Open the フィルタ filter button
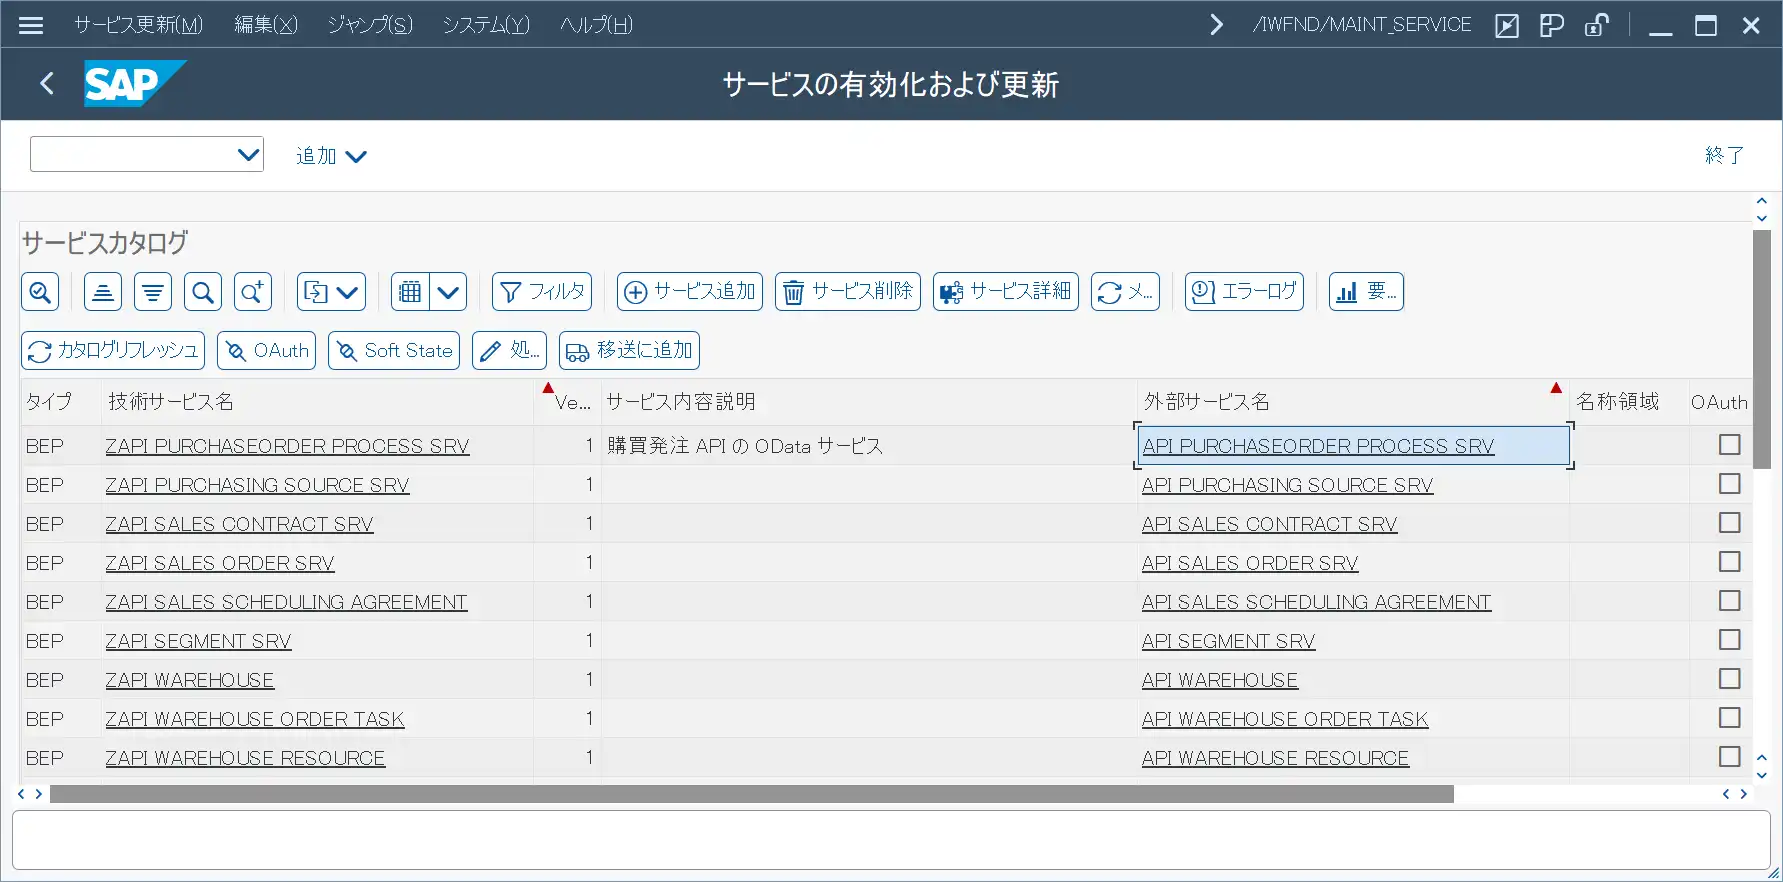Viewport: 1783px width, 882px height. click(x=542, y=292)
